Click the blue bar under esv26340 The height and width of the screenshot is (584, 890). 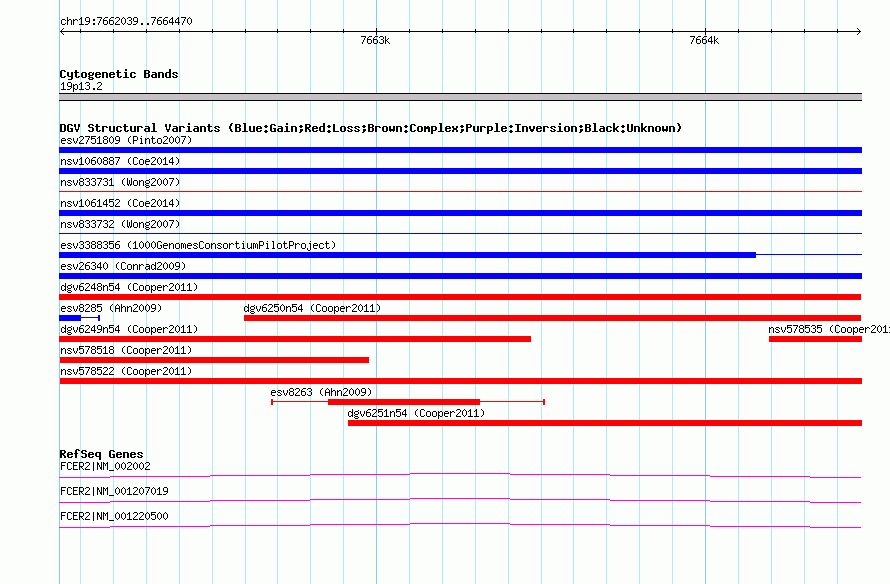click(460, 276)
